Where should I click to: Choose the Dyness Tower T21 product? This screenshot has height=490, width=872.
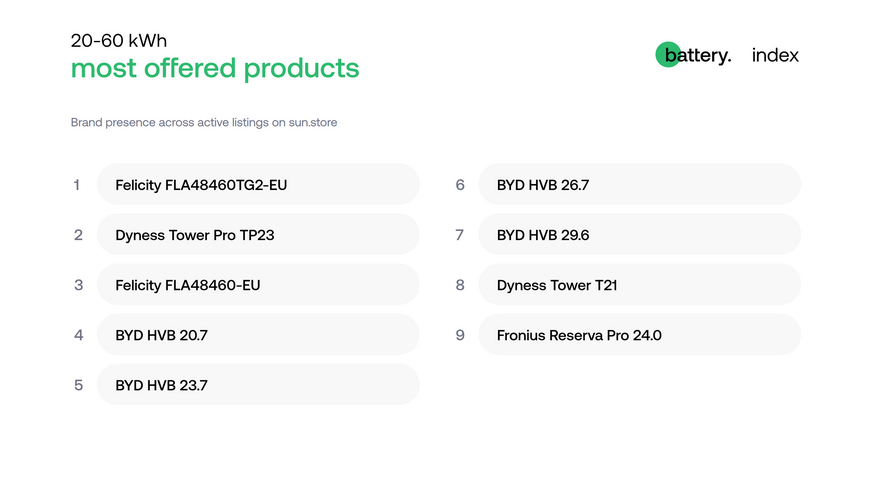pos(640,284)
